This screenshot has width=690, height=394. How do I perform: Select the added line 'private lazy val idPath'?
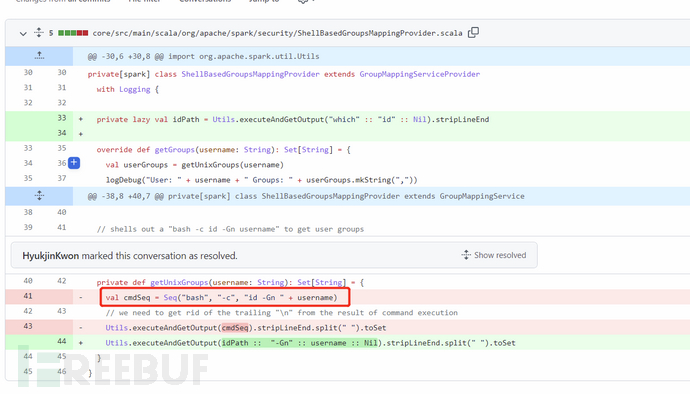[x=293, y=119]
